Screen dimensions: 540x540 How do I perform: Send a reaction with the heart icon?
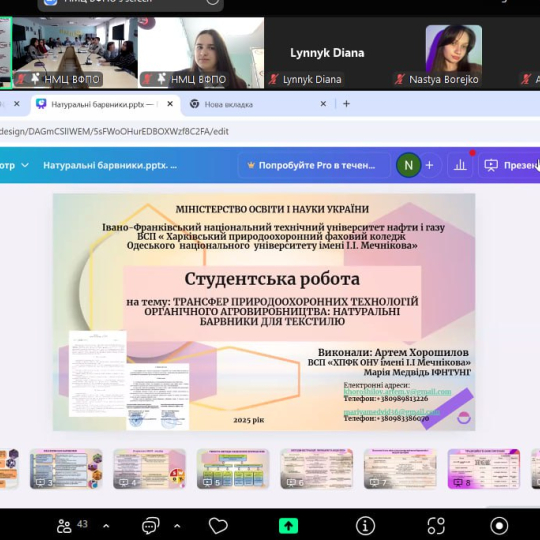pyautogui.click(x=218, y=526)
